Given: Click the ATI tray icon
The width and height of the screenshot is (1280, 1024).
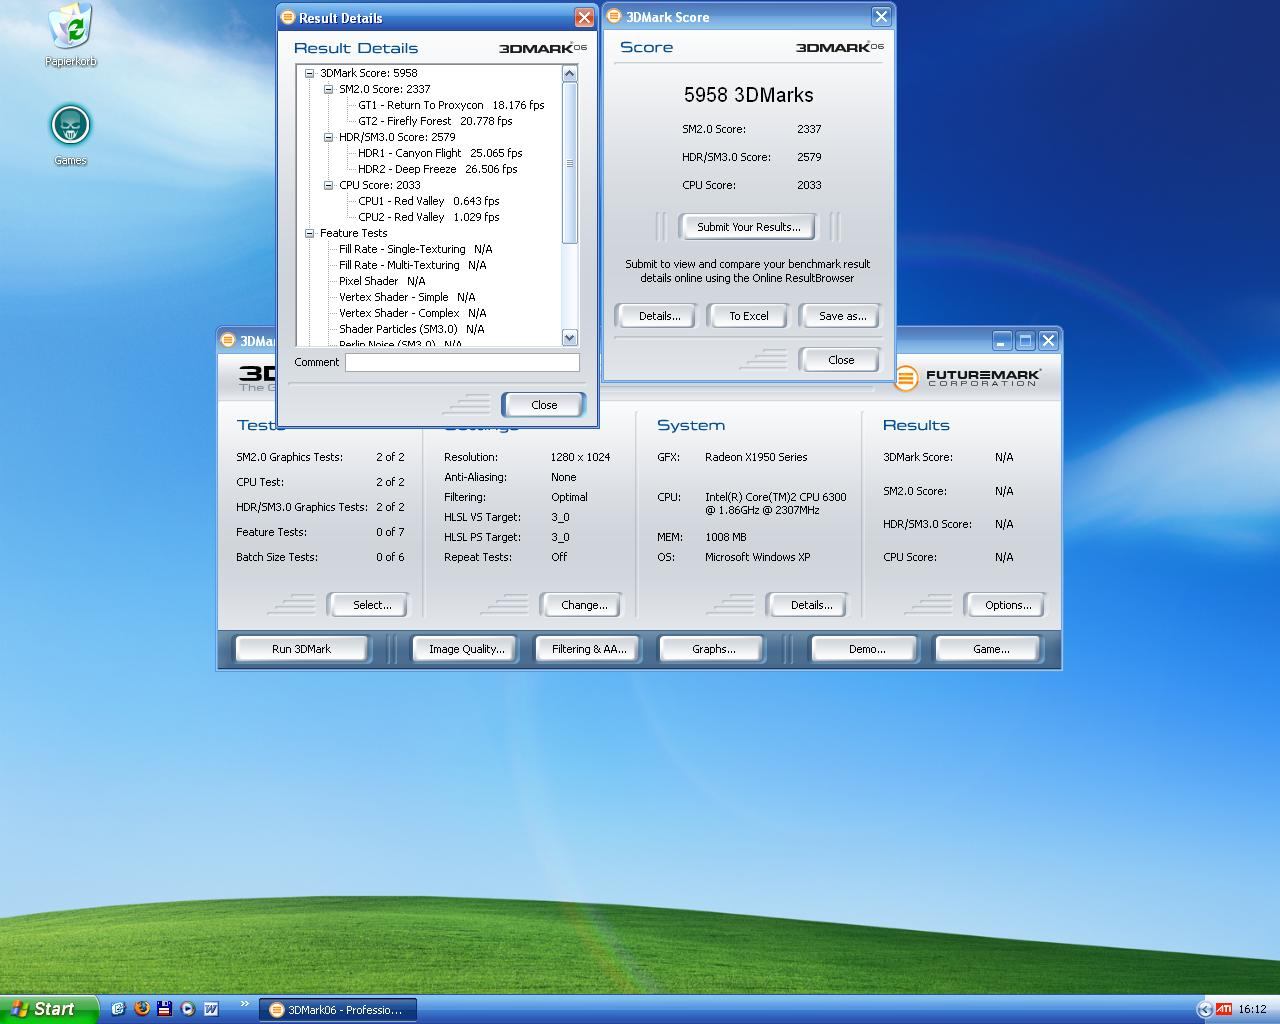Looking at the screenshot, I should point(1223,1009).
